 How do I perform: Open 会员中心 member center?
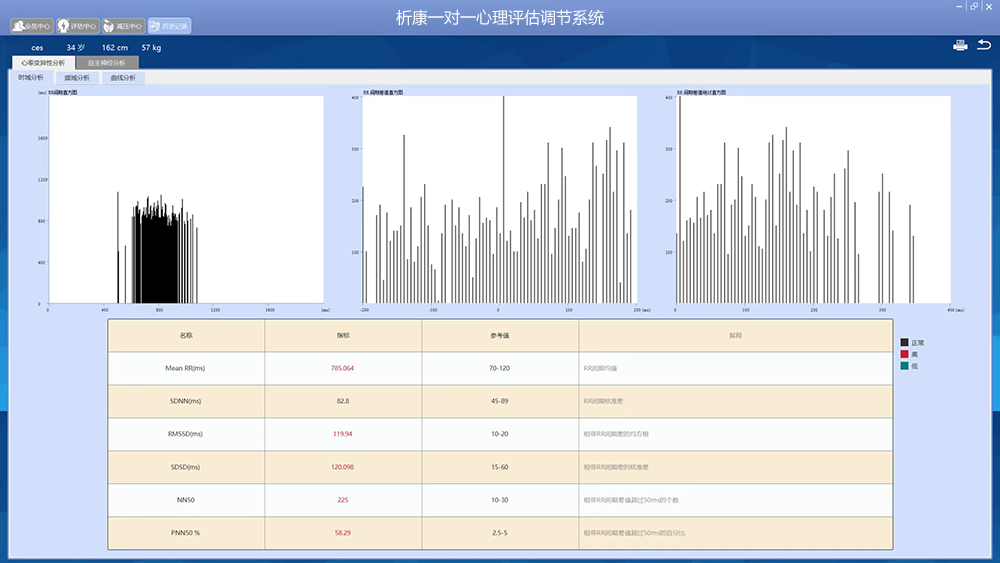(x=32, y=25)
